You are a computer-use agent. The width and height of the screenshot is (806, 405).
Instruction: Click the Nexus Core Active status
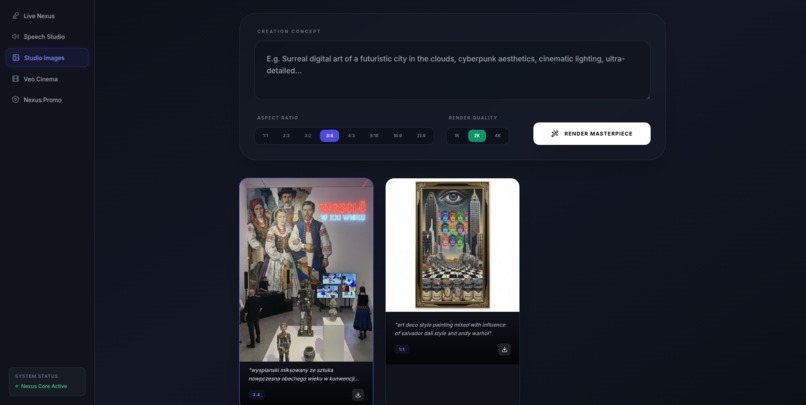point(44,386)
